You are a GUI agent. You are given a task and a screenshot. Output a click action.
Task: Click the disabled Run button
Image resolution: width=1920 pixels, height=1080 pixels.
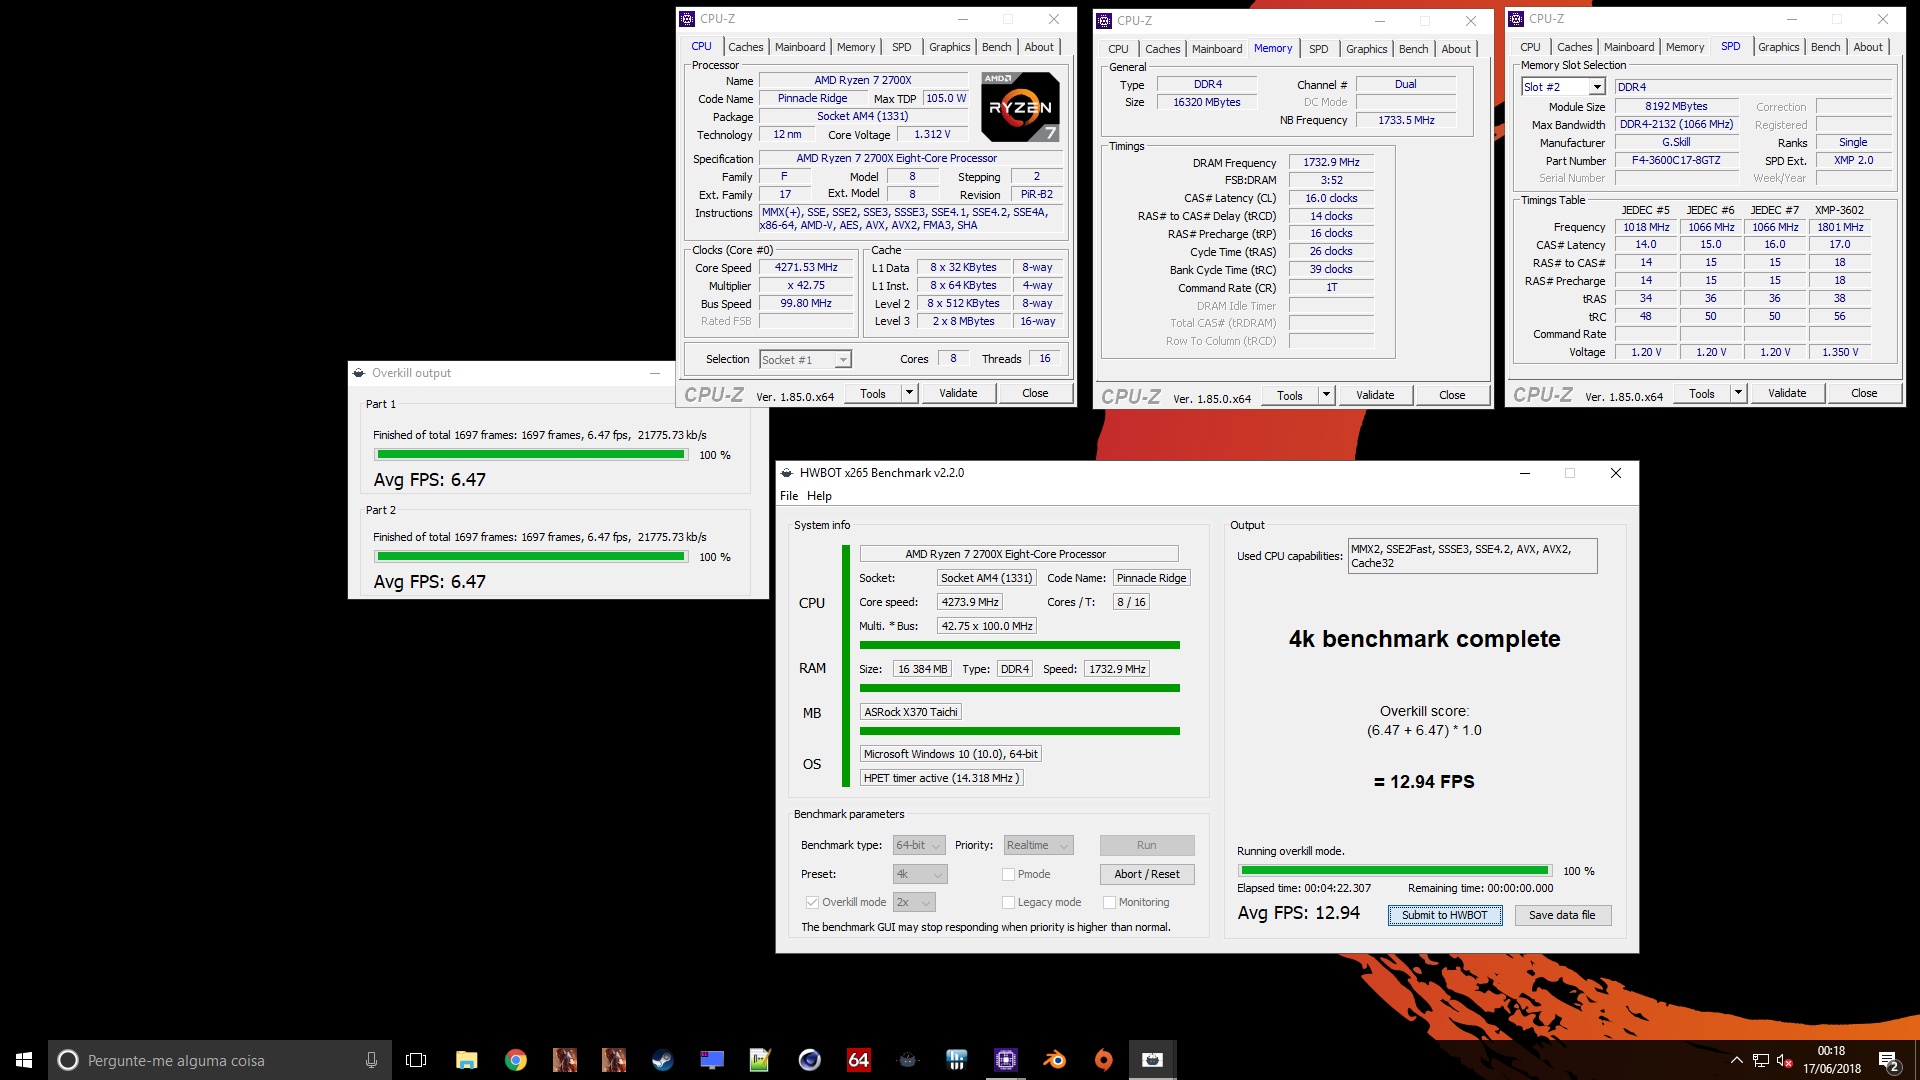[x=1147, y=845]
